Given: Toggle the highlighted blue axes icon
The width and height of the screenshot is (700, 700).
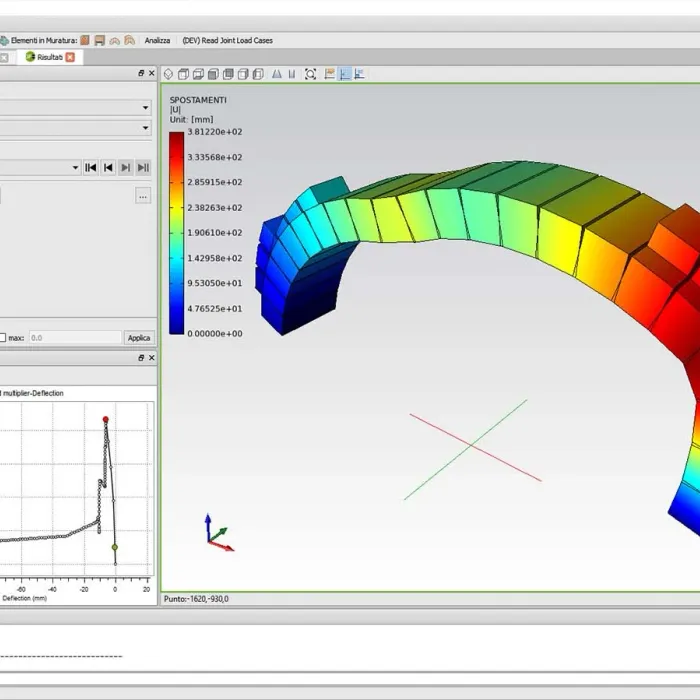Looking at the screenshot, I should 345,74.
